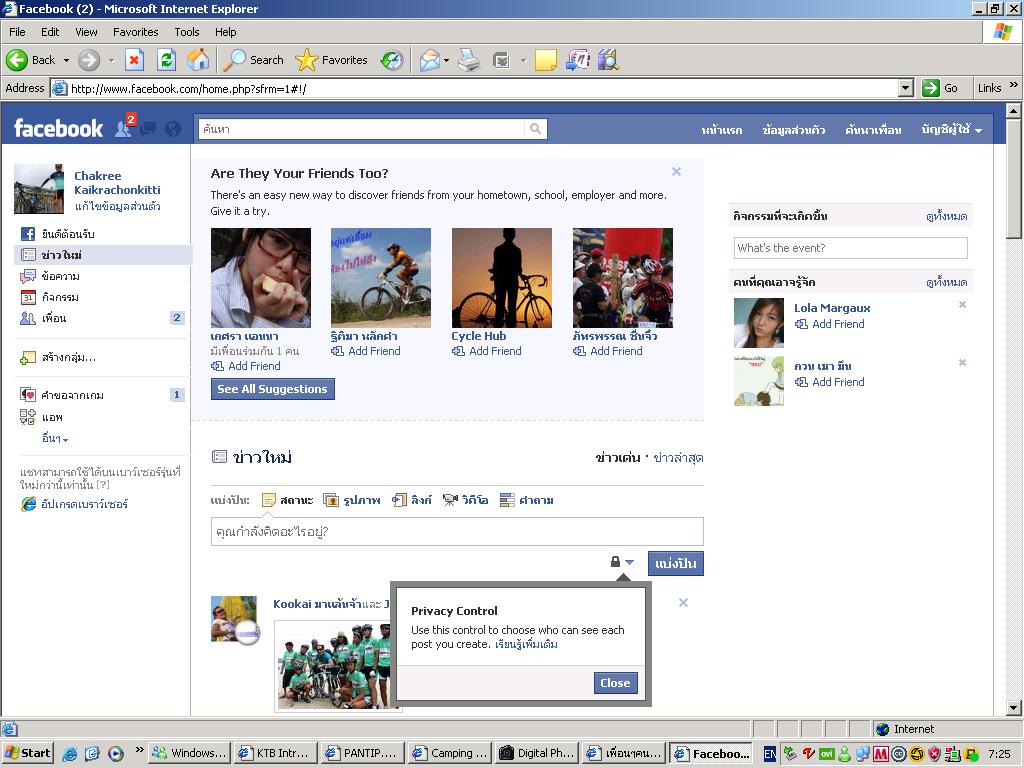Expand the บัญชีผู้ใช้ account menu

[x=951, y=130]
